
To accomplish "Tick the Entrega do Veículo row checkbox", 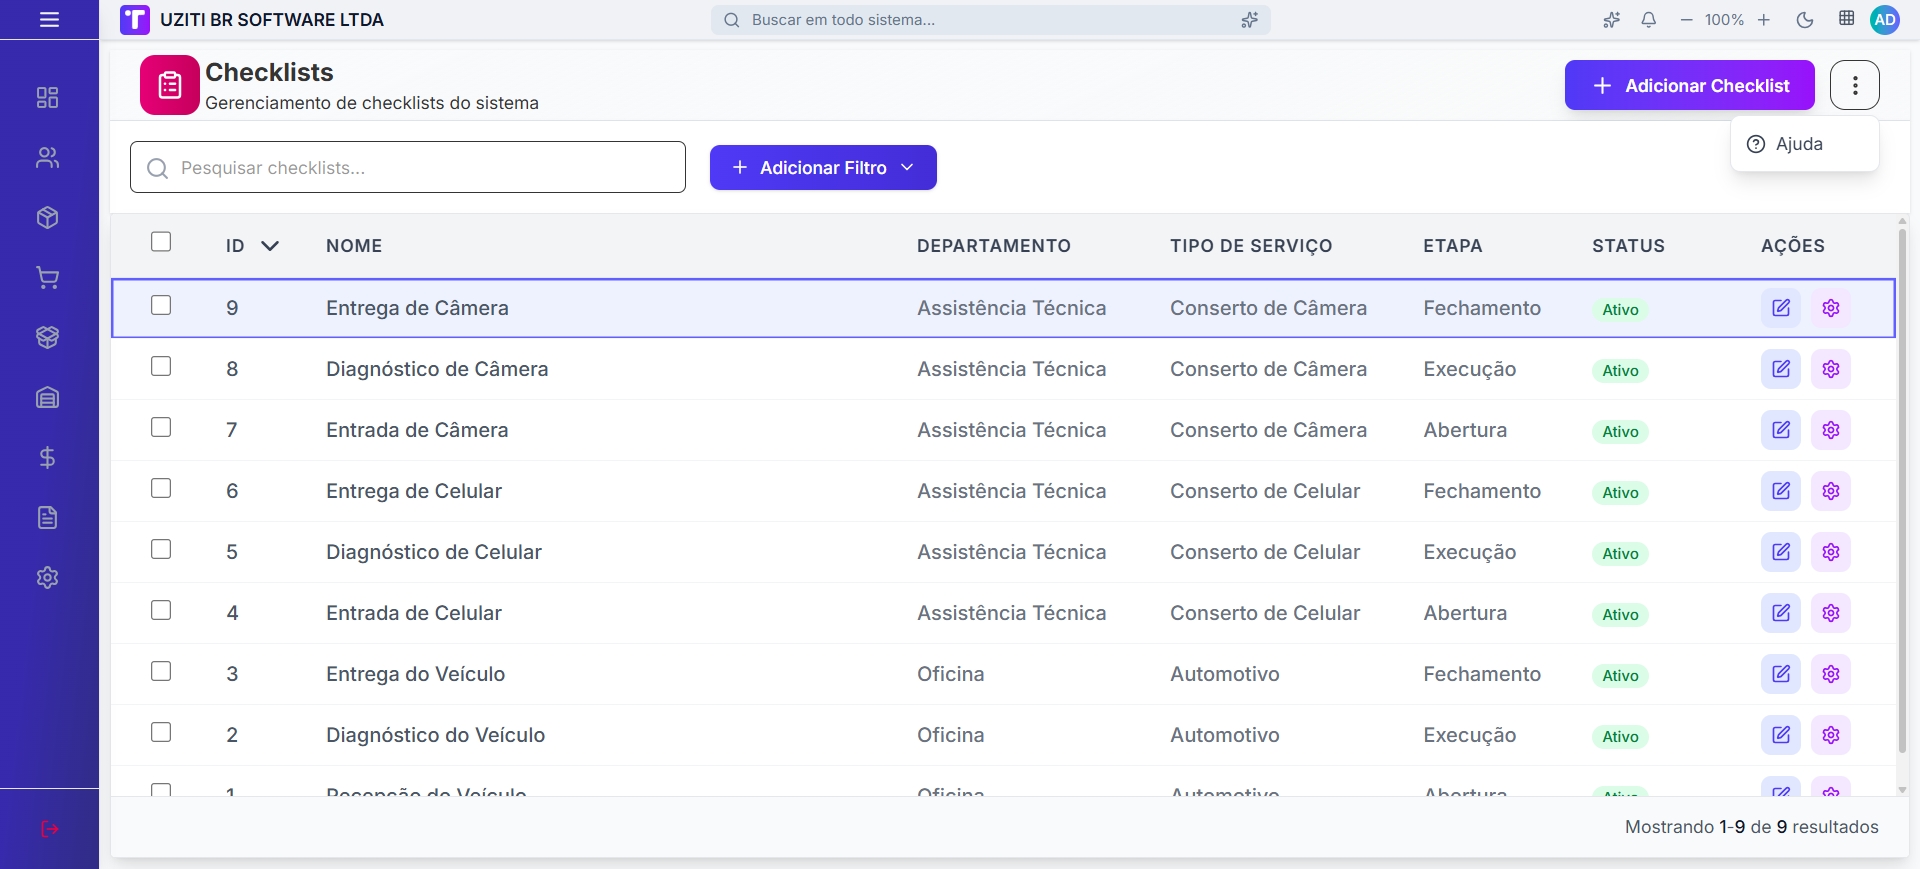I will (x=161, y=672).
